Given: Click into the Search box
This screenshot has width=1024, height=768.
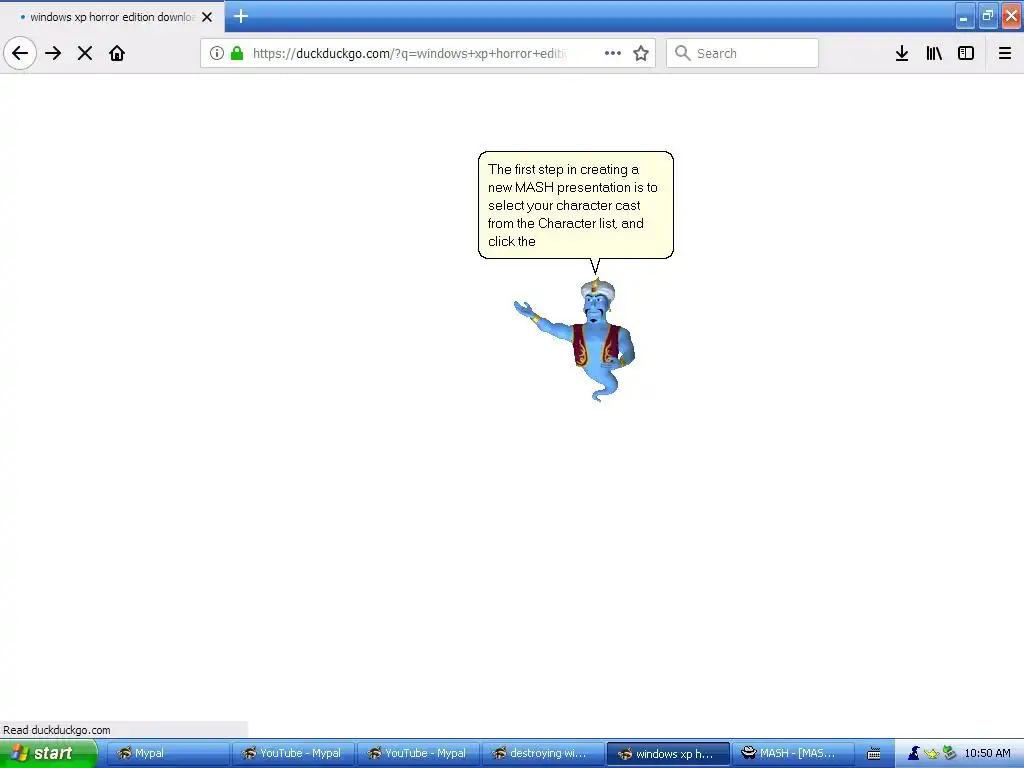Looking at the screenshot, I should [x=743, y=53].
